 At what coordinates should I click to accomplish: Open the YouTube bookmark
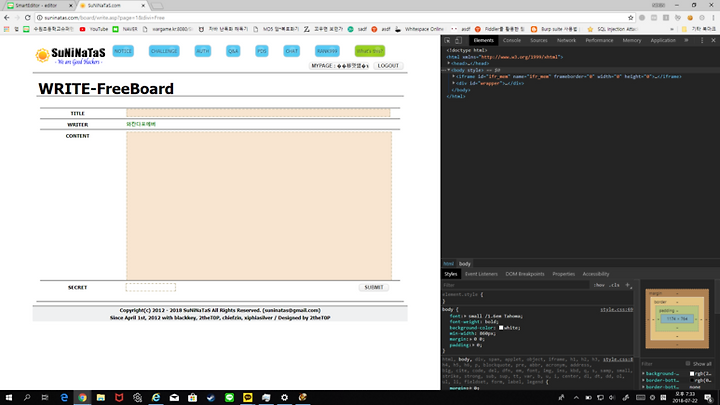(x=94, y=29)
